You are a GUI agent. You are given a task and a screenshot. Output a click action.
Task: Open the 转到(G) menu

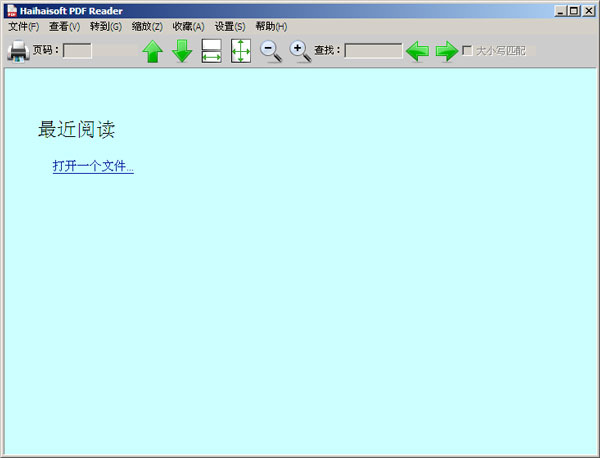(105, 26)
